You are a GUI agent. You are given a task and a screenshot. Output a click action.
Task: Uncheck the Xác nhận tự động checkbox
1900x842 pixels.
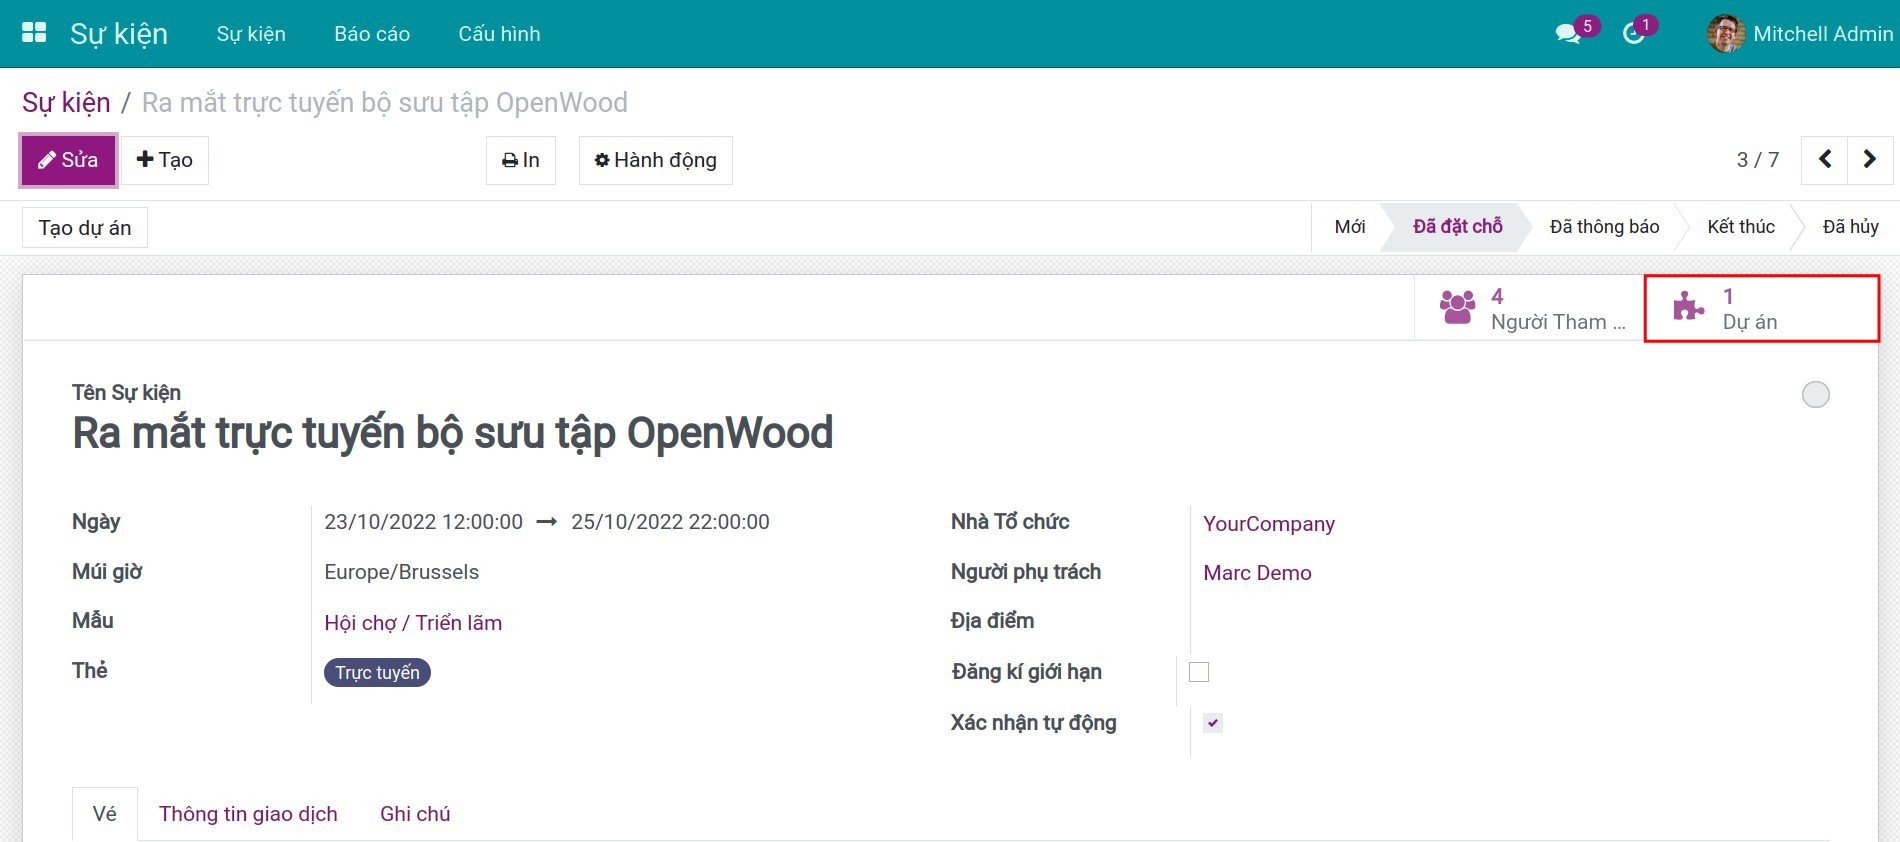tap(1212, 723)
